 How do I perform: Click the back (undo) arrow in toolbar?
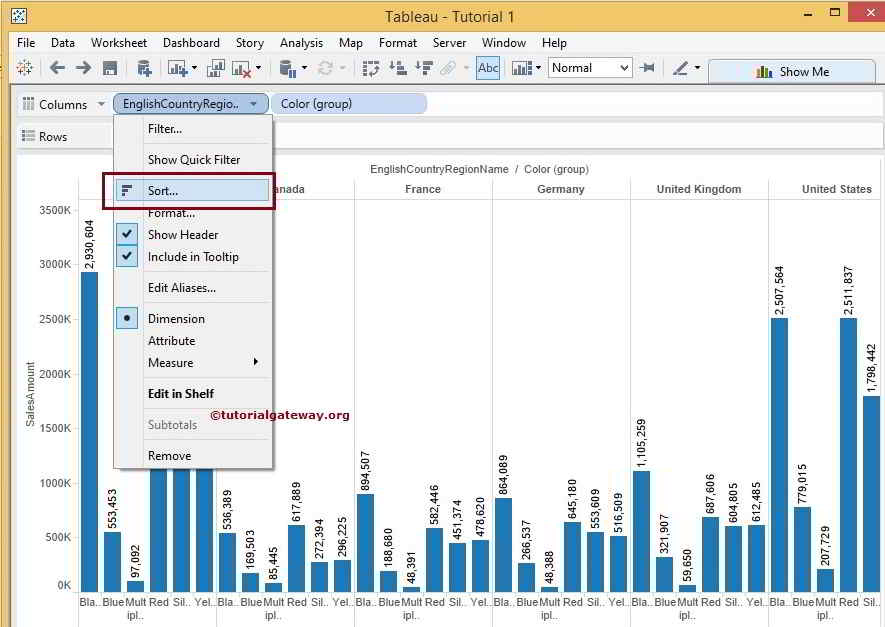point(57,68)
